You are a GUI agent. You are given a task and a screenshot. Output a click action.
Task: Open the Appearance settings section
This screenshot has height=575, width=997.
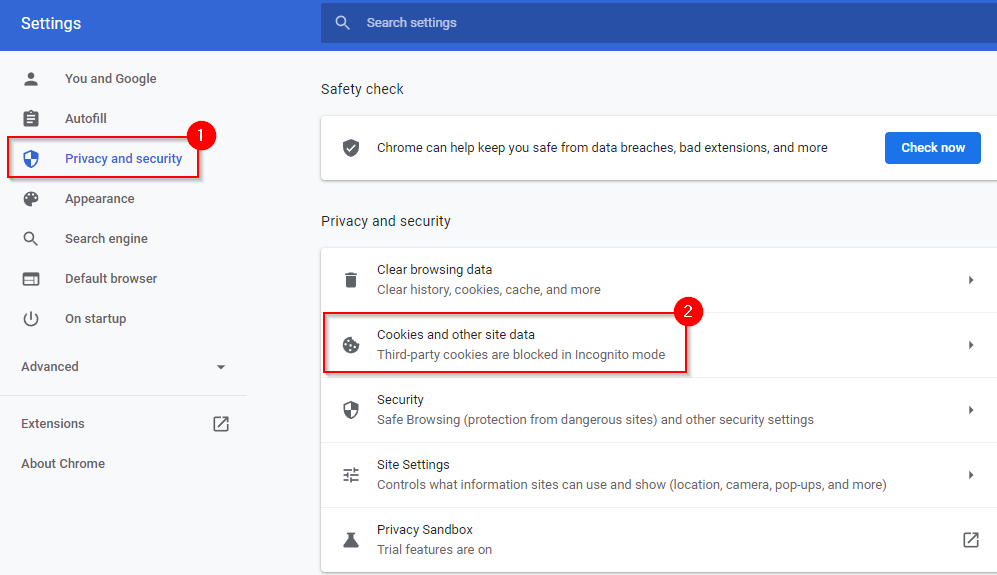[99, 199]
